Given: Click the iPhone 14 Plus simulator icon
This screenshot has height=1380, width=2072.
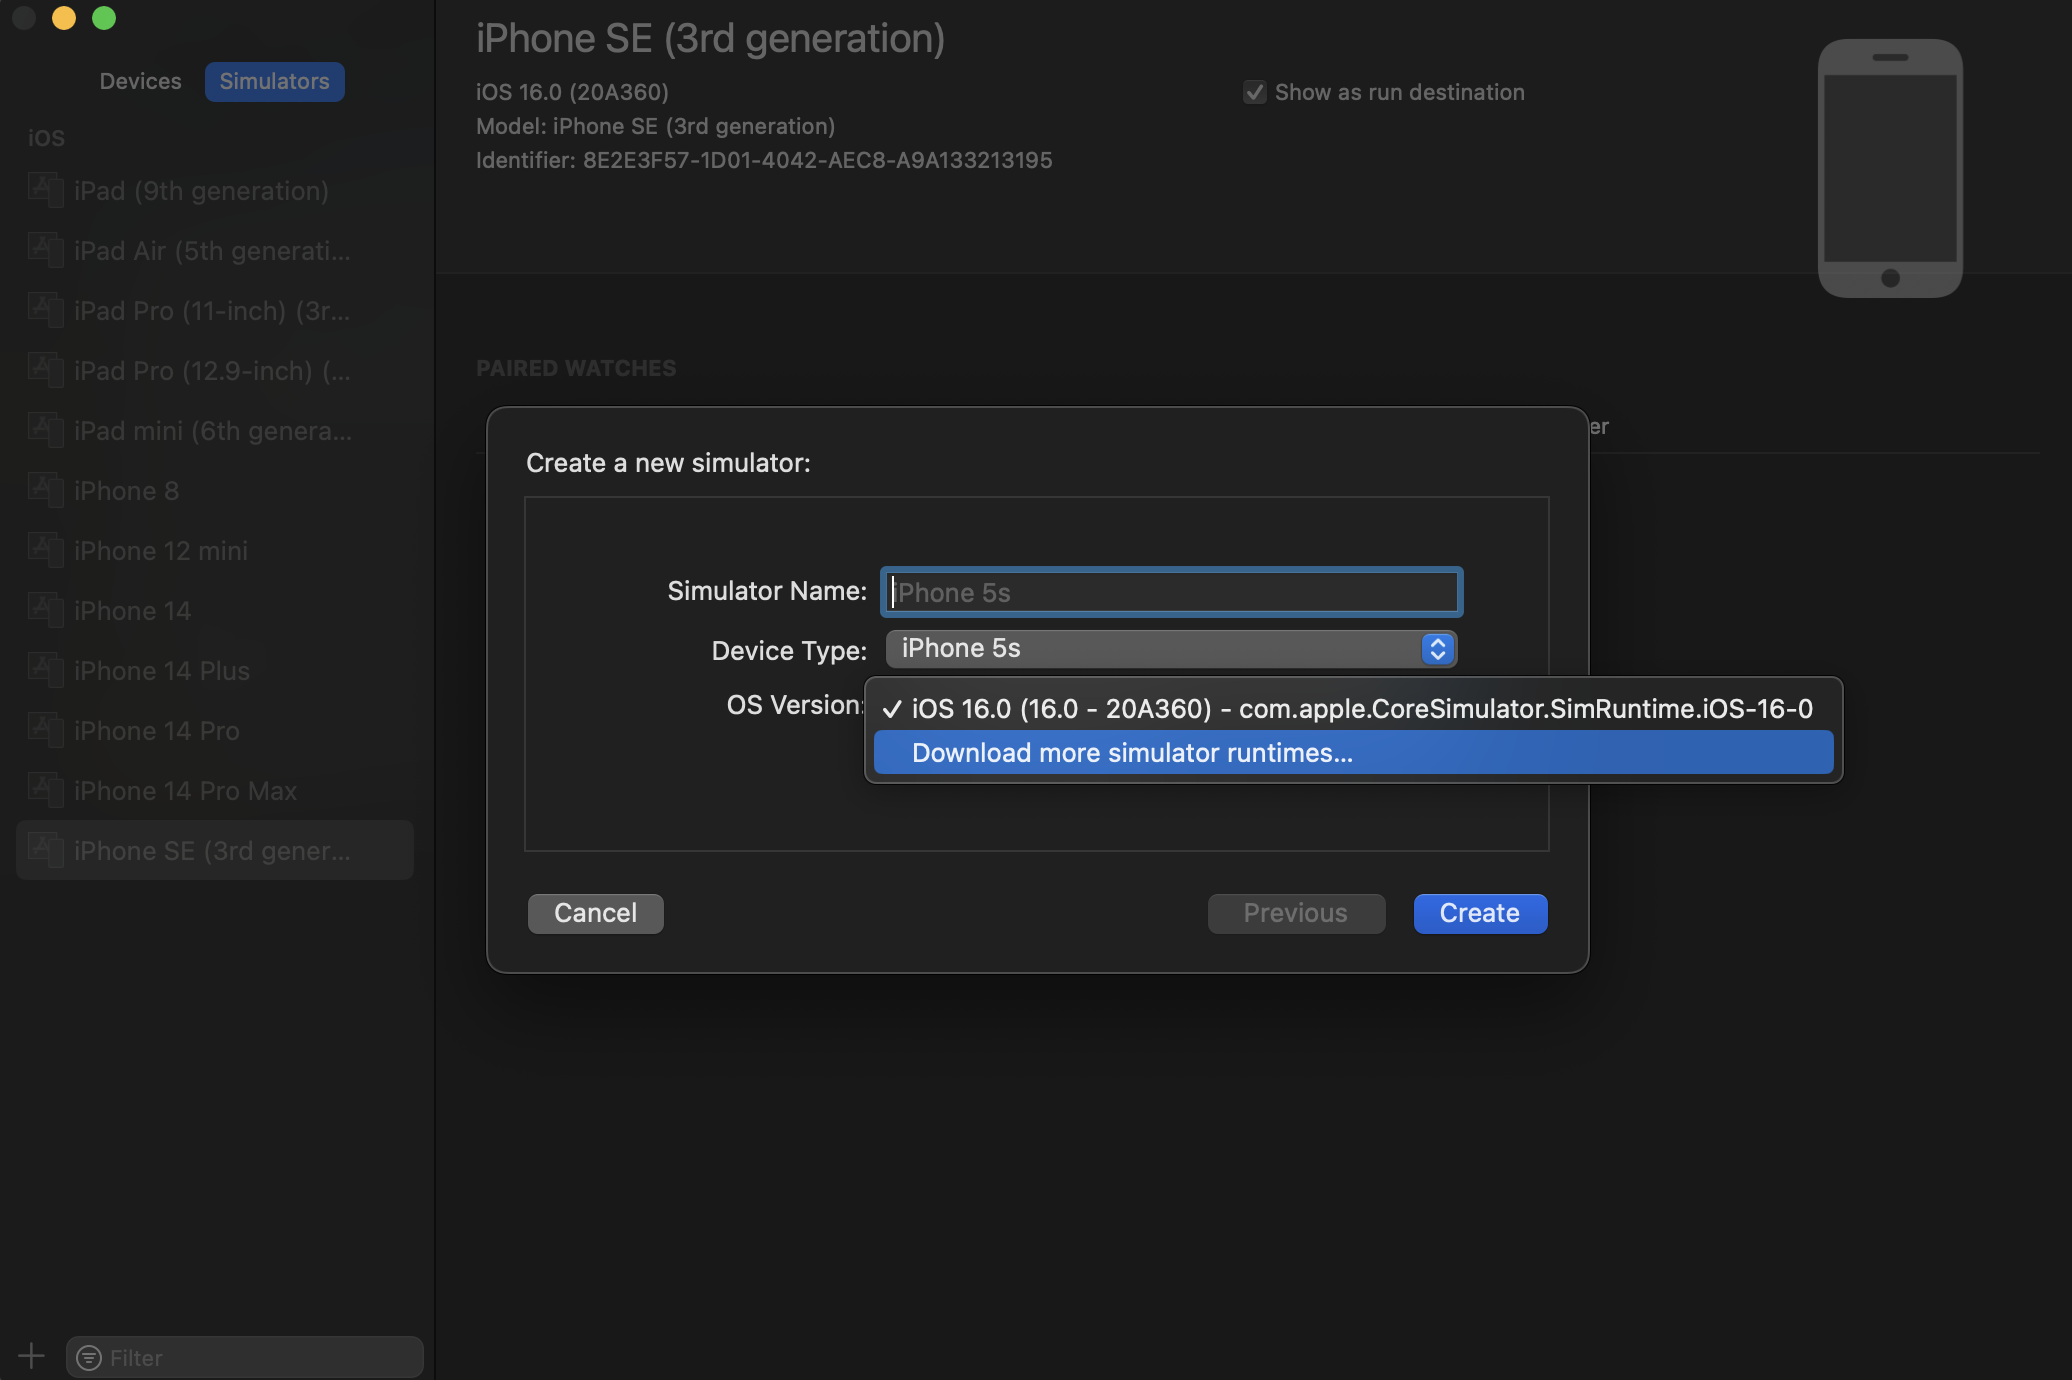Looking at the screenshot, I should point(46,670).
